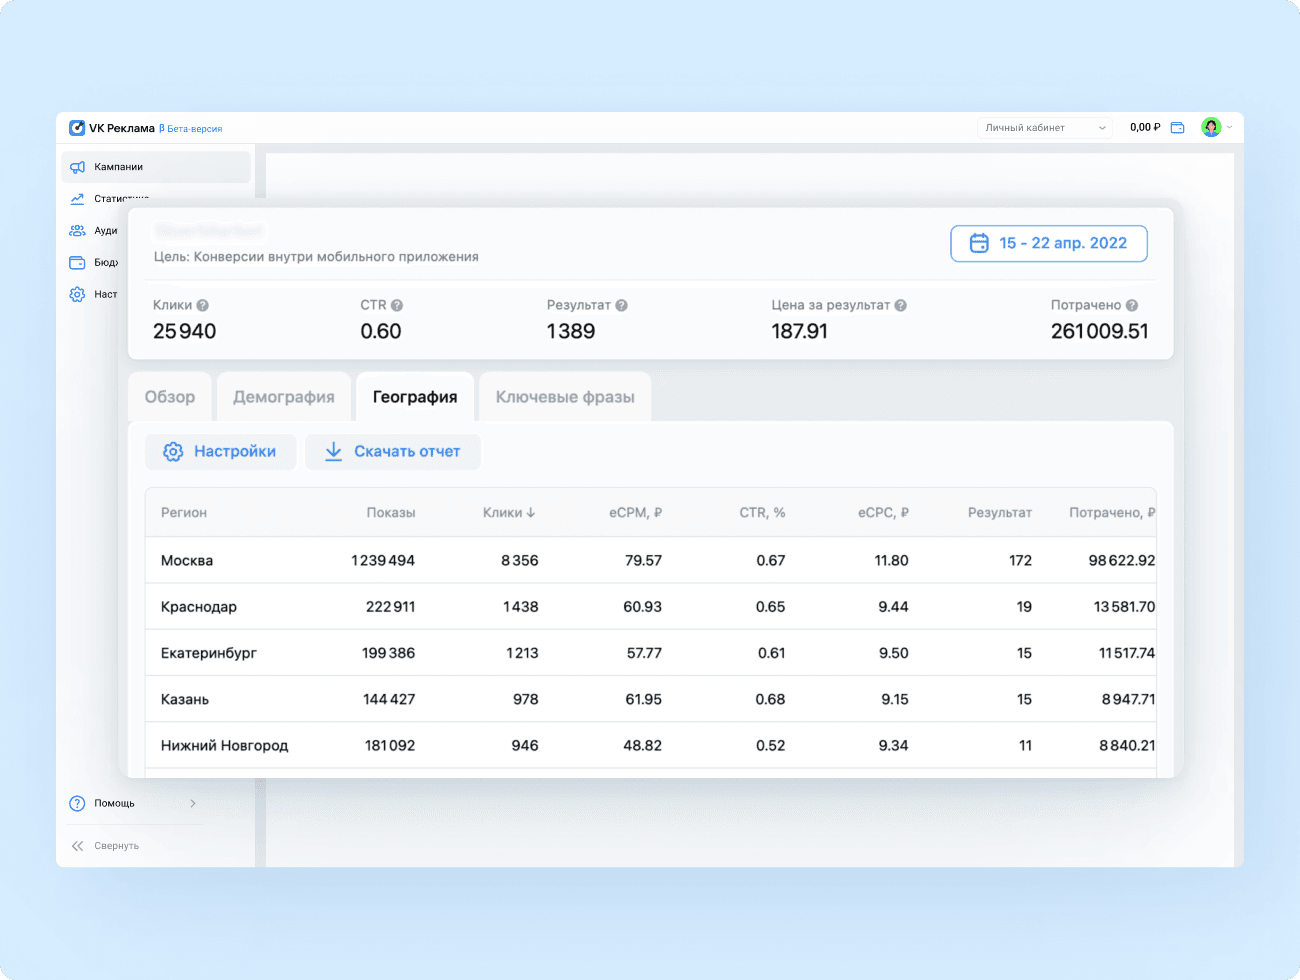1300x980 pixels.
Task: Click the Статистика chart icon
Action: 77,199
